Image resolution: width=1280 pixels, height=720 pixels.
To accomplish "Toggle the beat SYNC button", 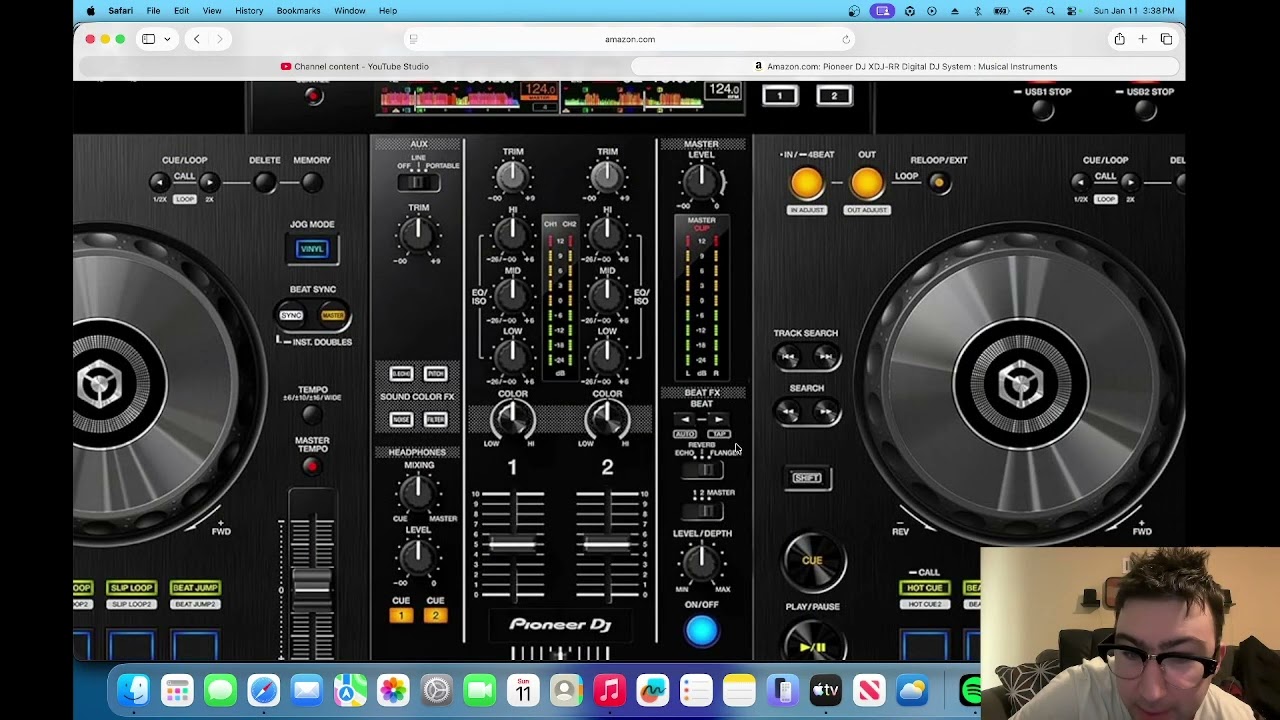I will (291, 315).
